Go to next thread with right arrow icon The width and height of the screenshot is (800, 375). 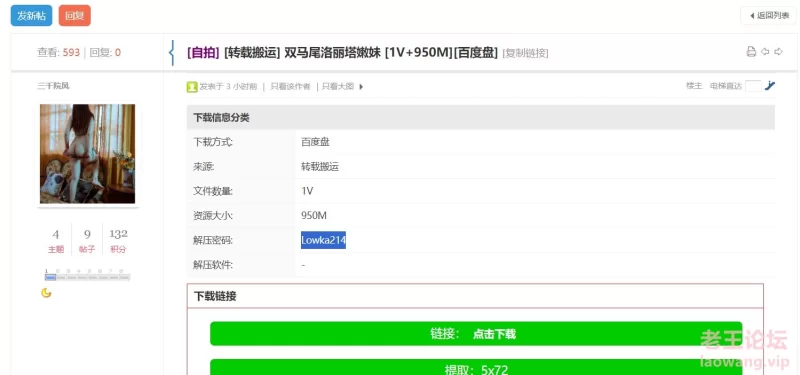coord(778,52)
